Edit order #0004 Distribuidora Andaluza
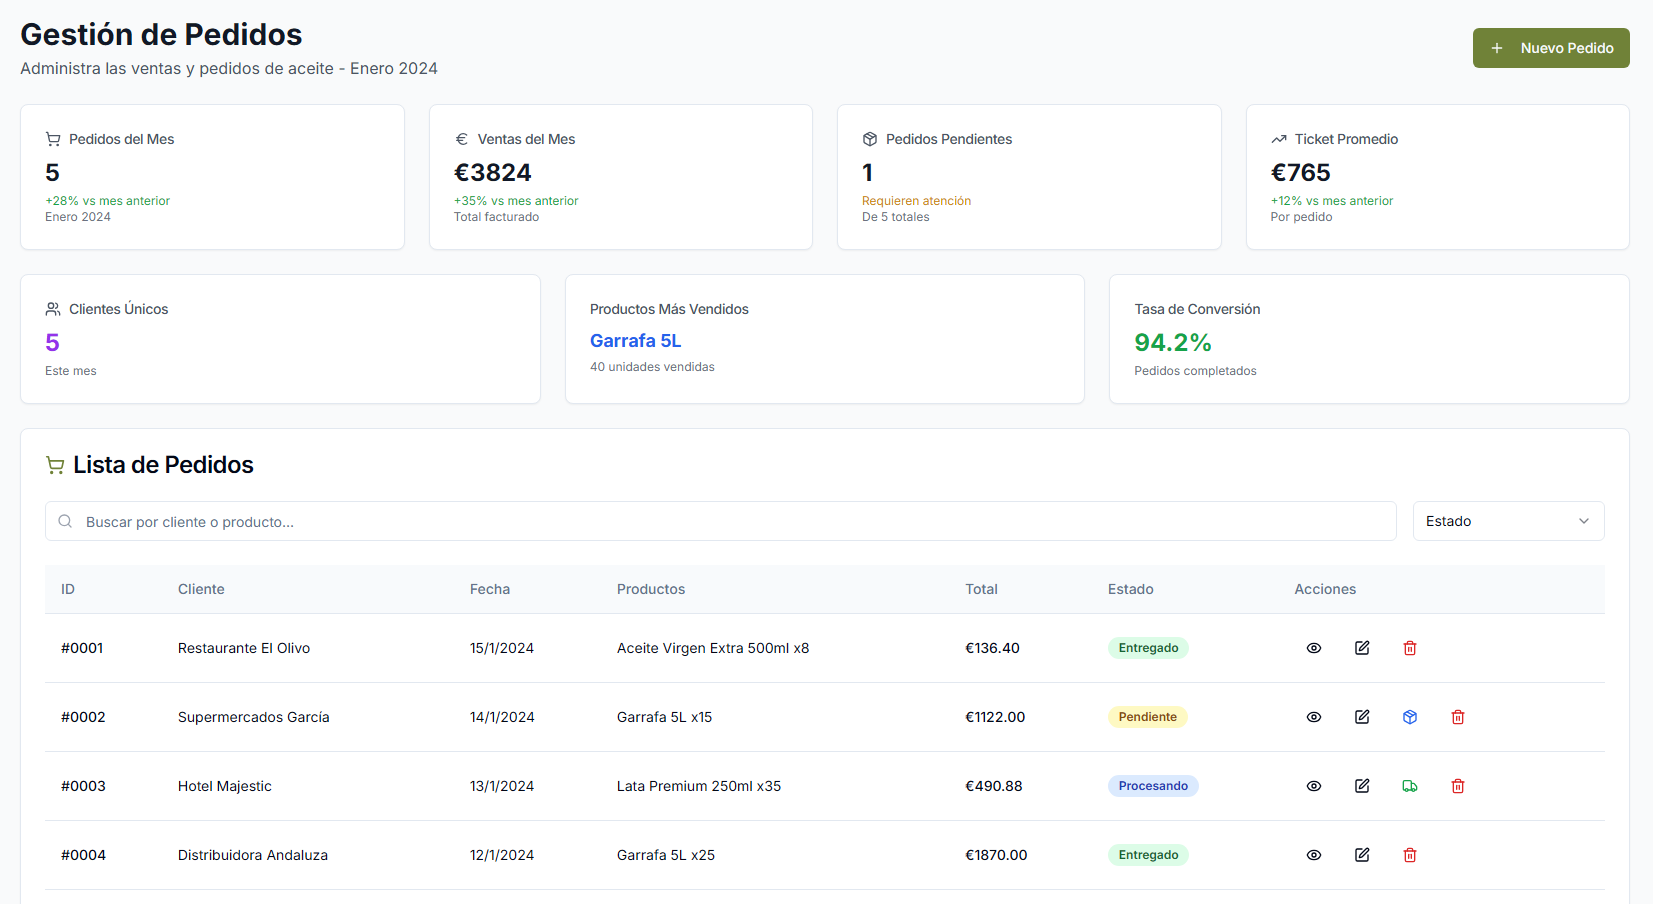The image size is (1653, 904). [x=1362, y=855]
